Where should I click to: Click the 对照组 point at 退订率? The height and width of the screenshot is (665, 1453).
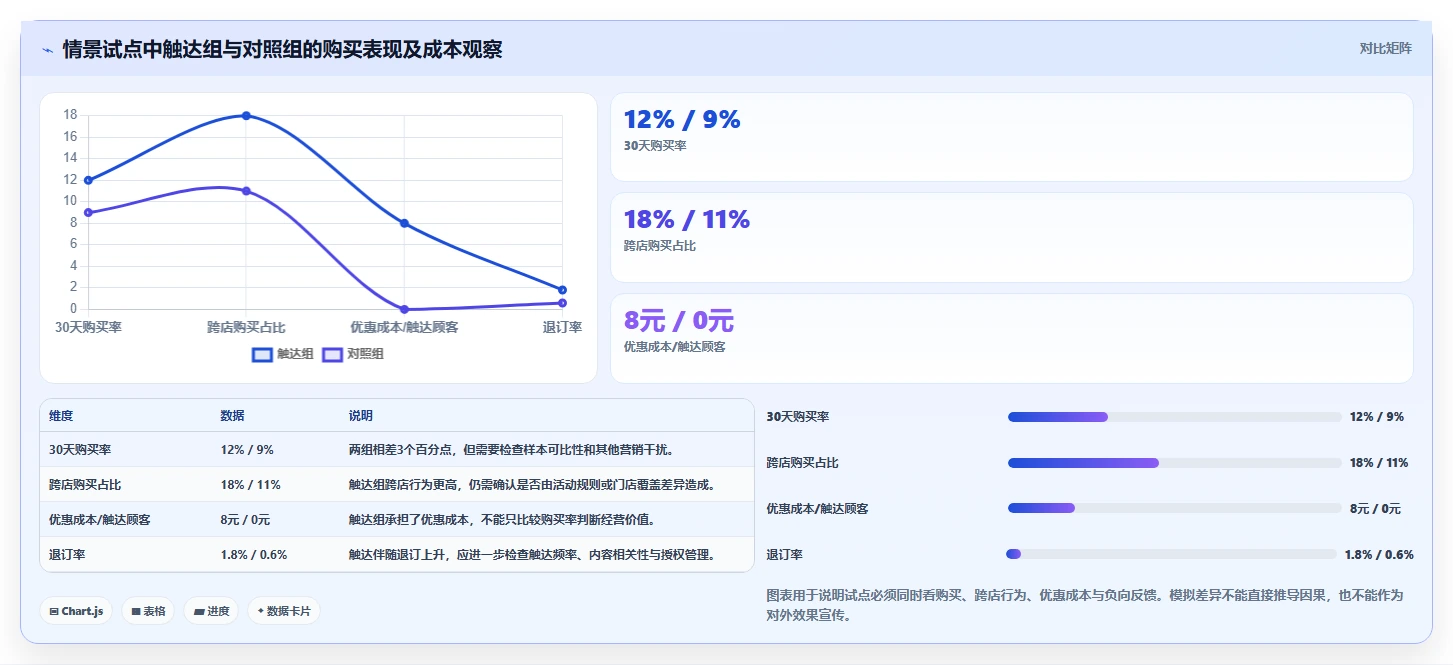(562, 303)
